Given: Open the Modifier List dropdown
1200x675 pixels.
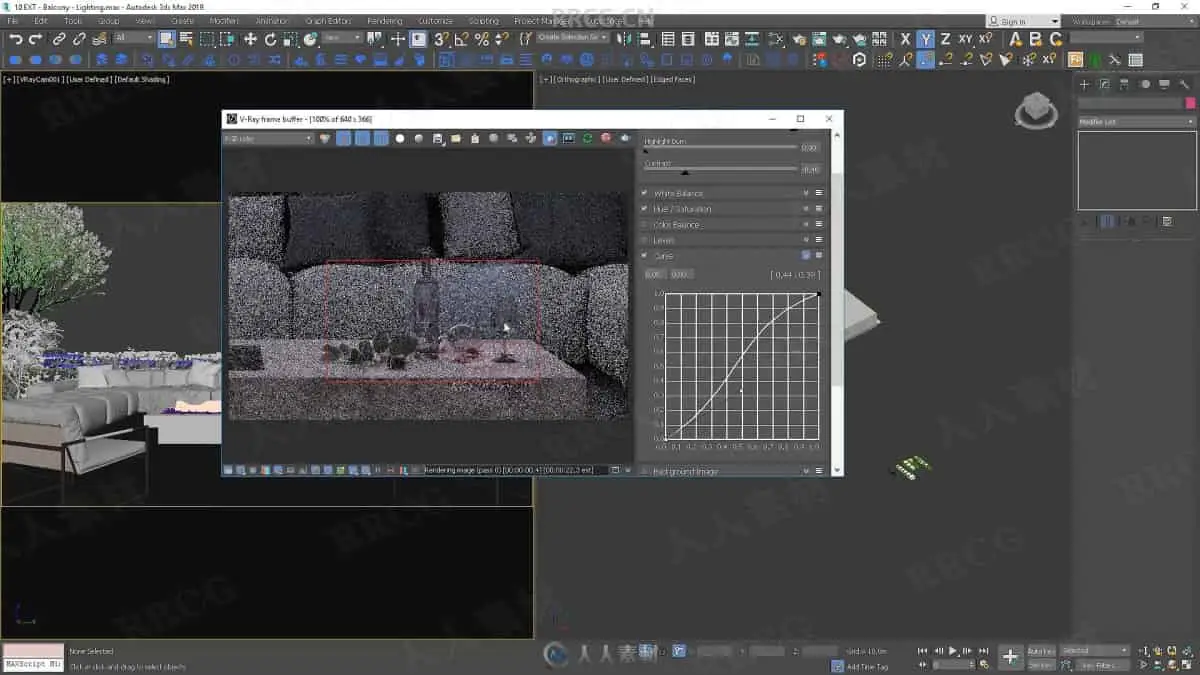Looking at the screenshot, I should (1136, 122).
